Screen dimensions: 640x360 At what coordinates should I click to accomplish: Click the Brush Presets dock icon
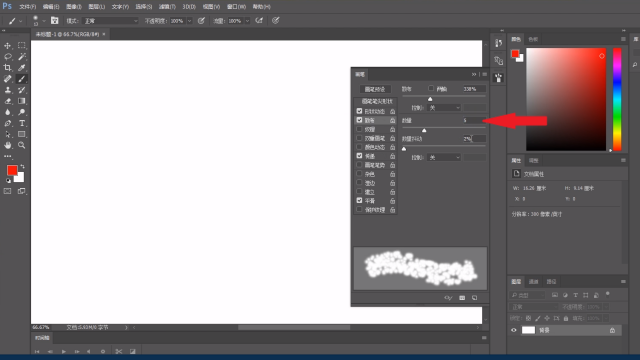(498, 78)
